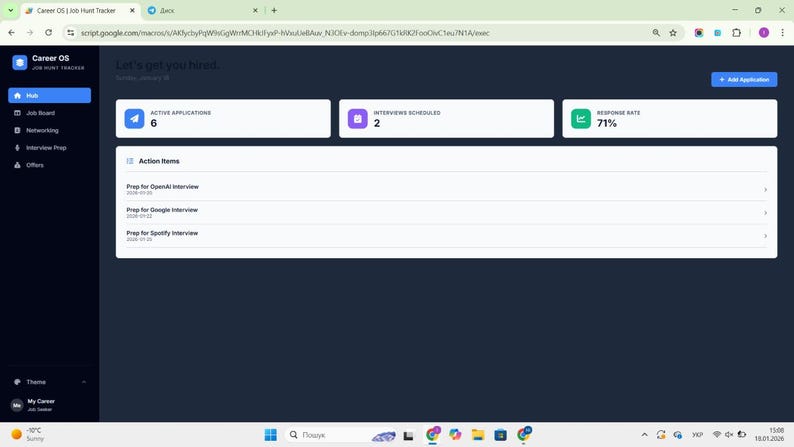This screenshot has width=794, height=447.
Task: Bookmark this page with star icon
Action: [673, 32]
